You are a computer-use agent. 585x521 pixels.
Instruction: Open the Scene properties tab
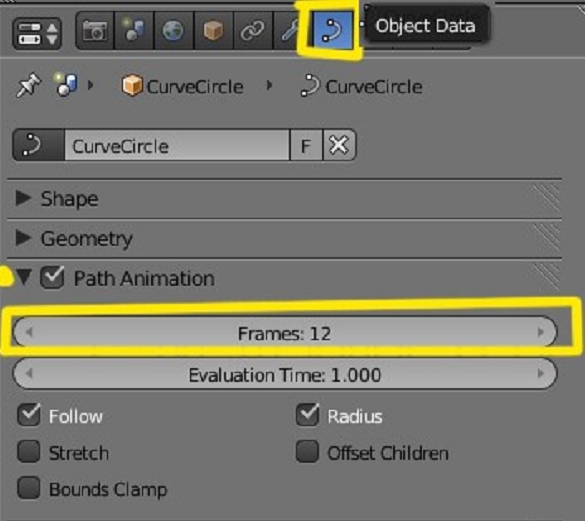click(x=134, y=30)
